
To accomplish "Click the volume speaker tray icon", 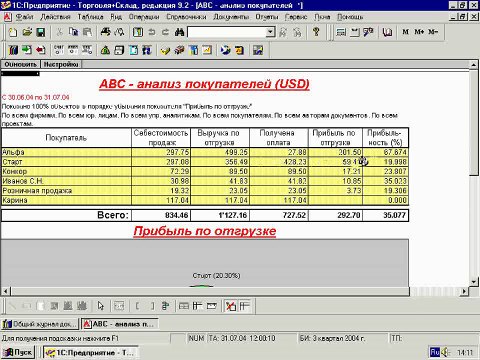I will point(445,352).
